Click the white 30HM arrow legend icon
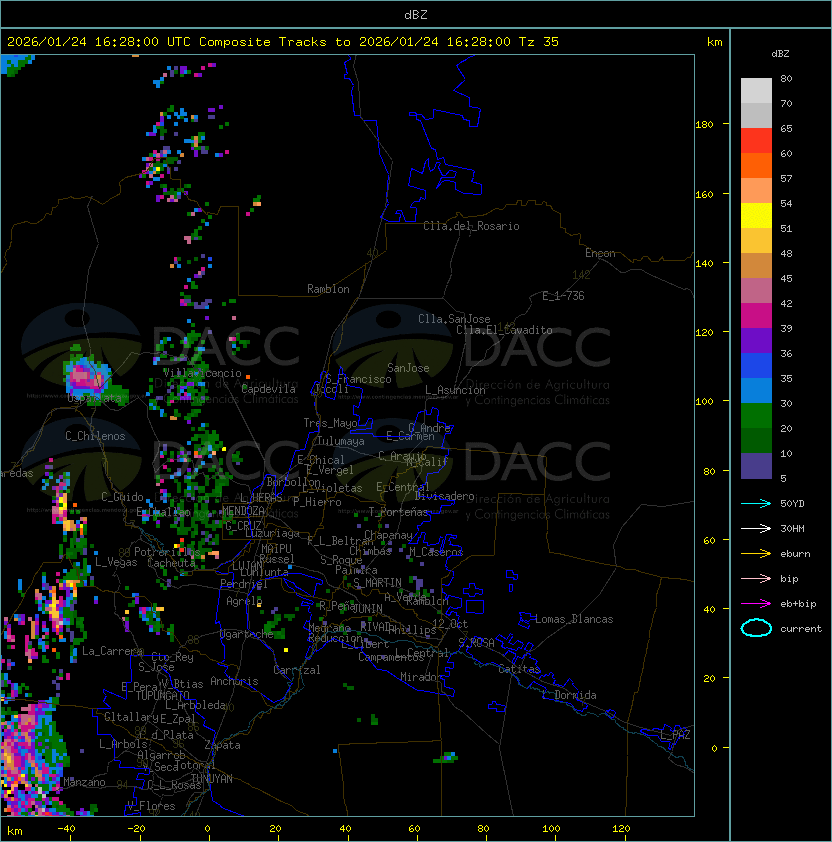 (x=756, y=528)
